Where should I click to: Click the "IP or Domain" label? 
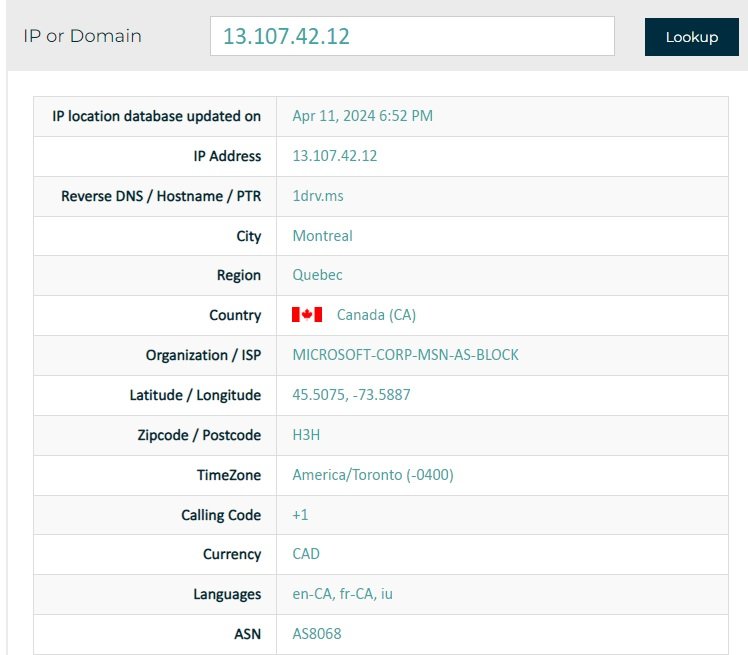point(83,36)
